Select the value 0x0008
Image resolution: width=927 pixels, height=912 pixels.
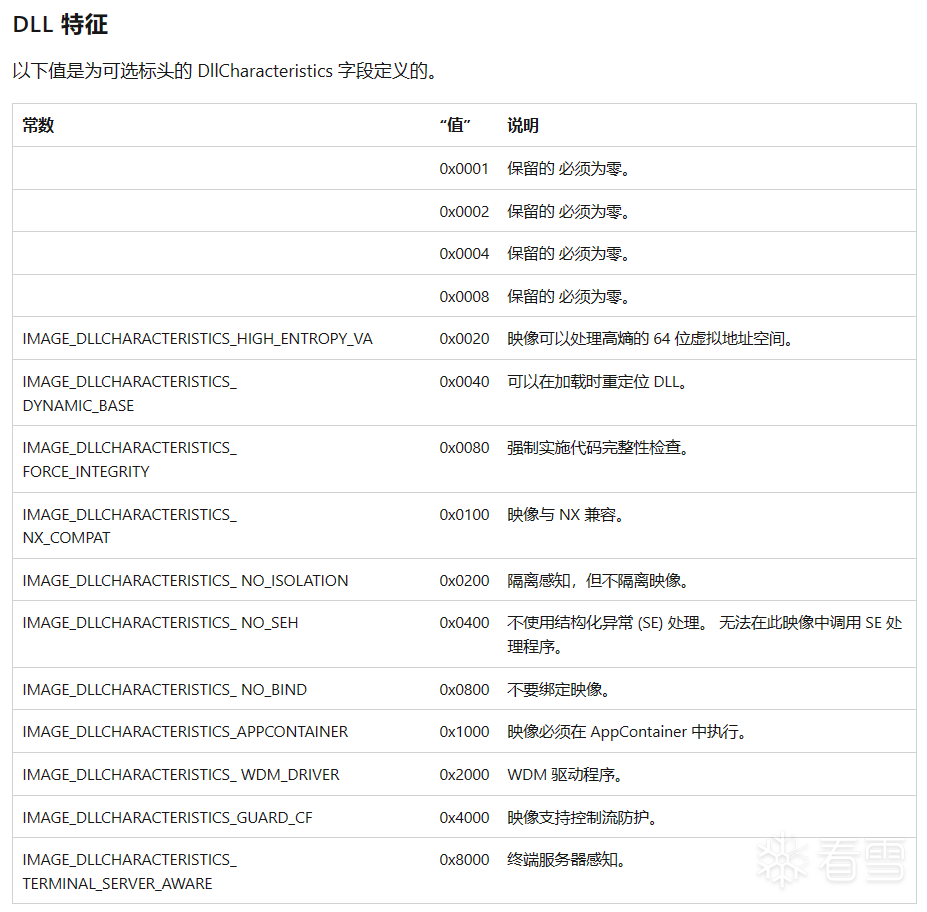(464, 297)
